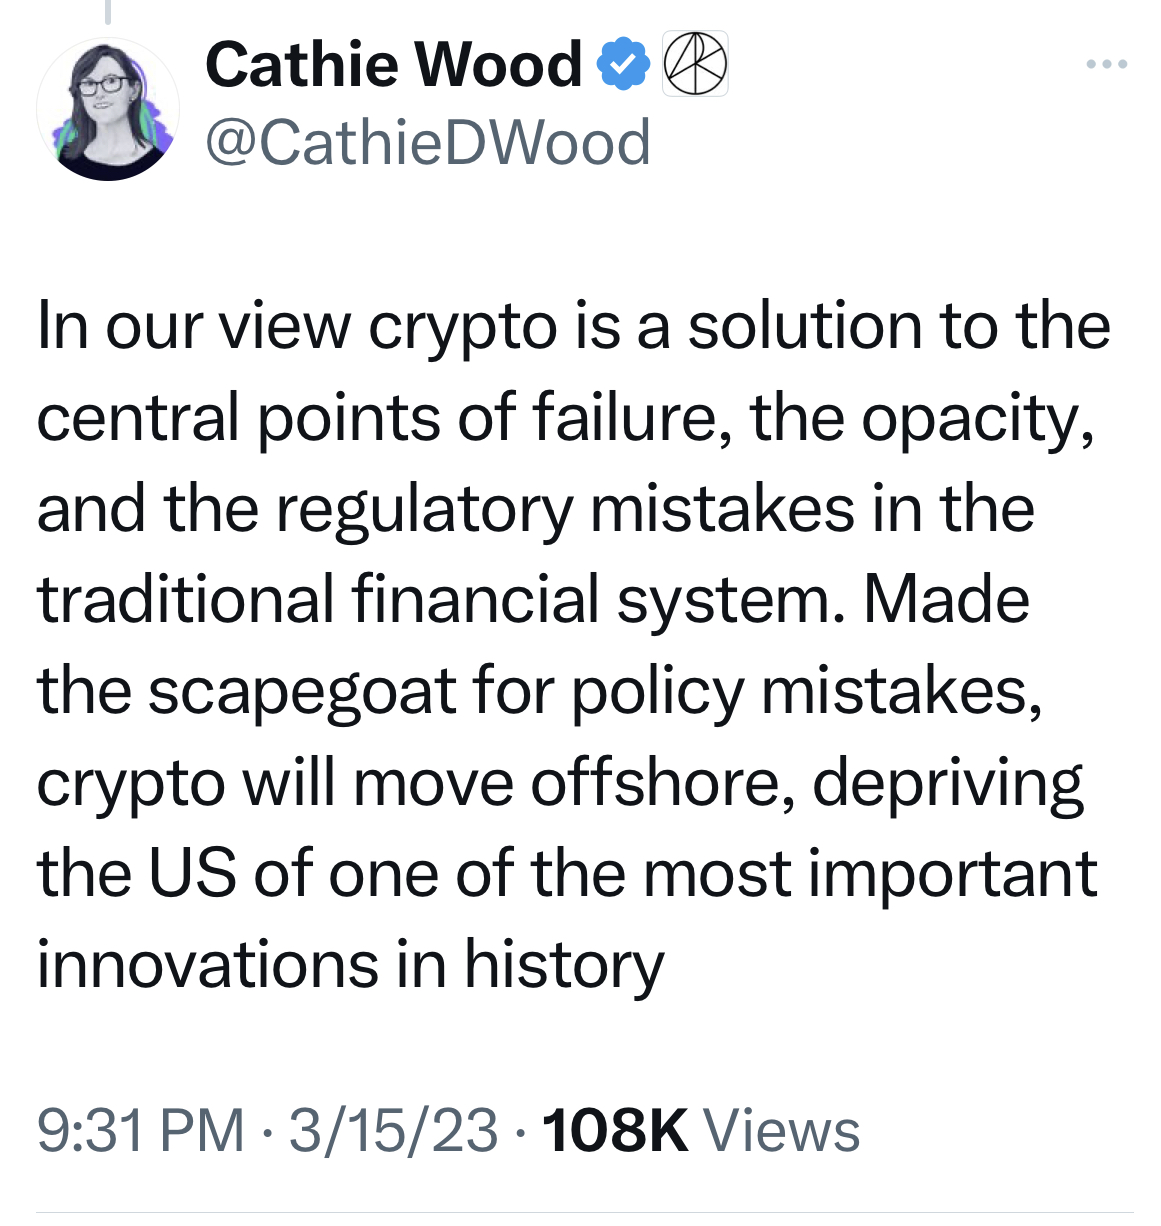Click the line 'and the regulatory mistakes in the'

535,508
